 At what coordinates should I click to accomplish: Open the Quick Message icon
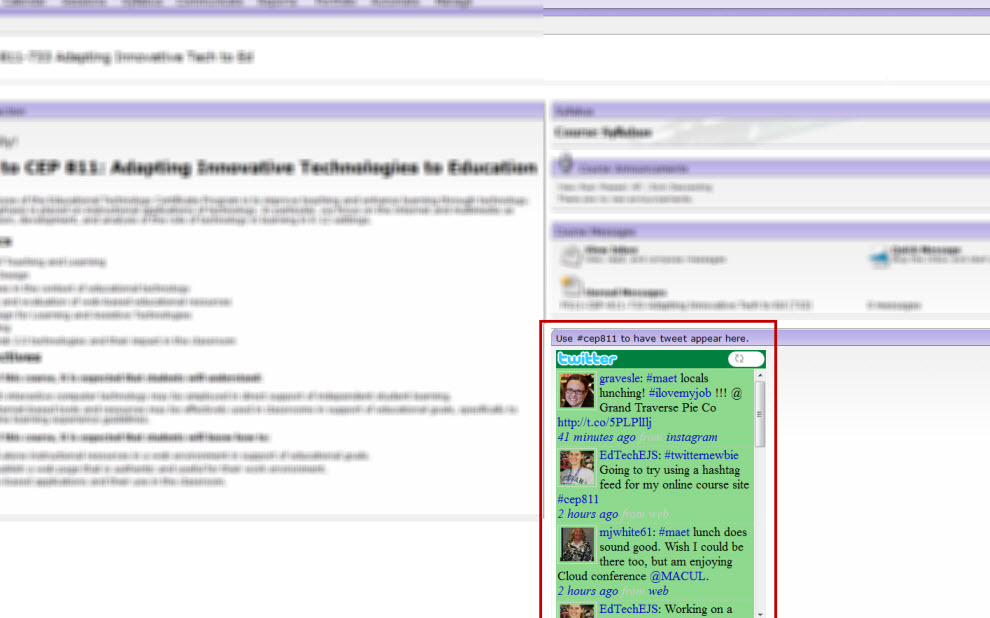tap(879, 256)
